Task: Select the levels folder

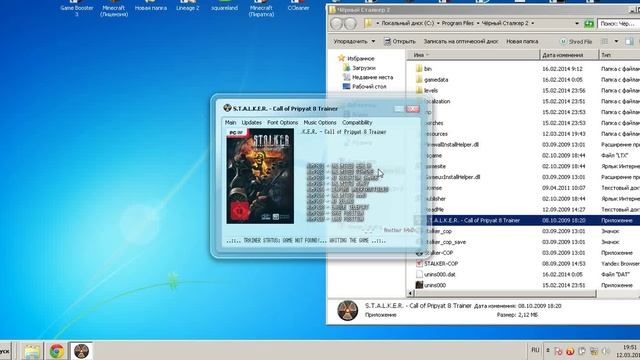Action: [x=427, y=90]
